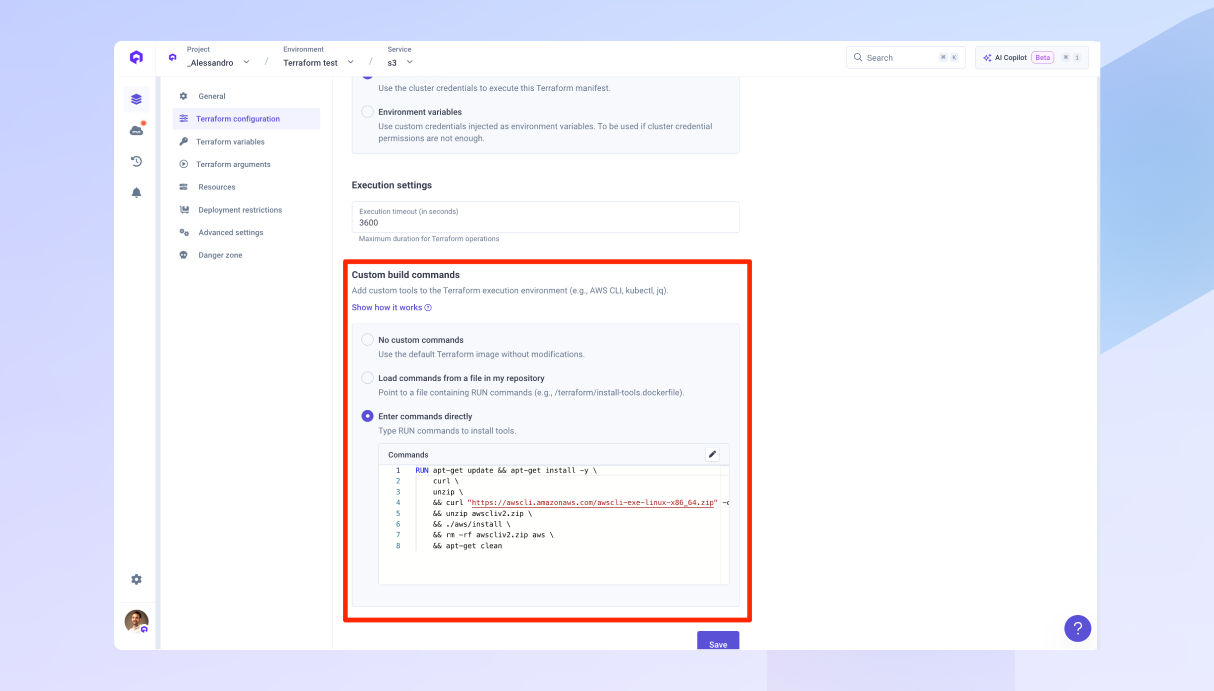Open the Resources settings item
1214x691 pixels.
pos(246,187)
